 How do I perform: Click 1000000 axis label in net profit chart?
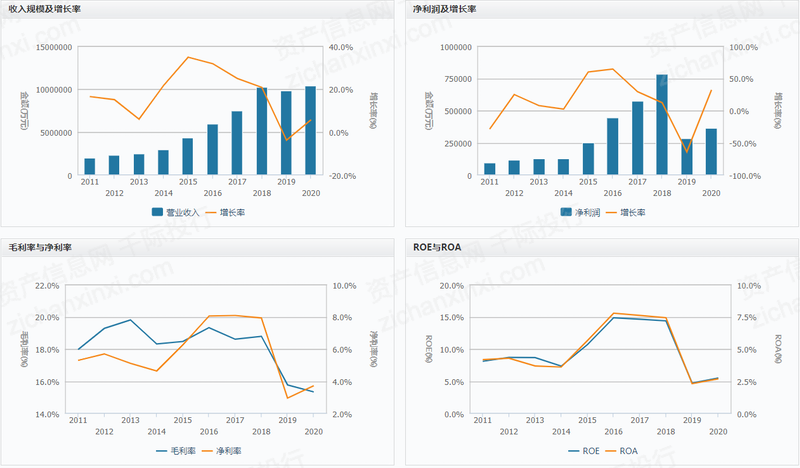[x=456, y=47]
